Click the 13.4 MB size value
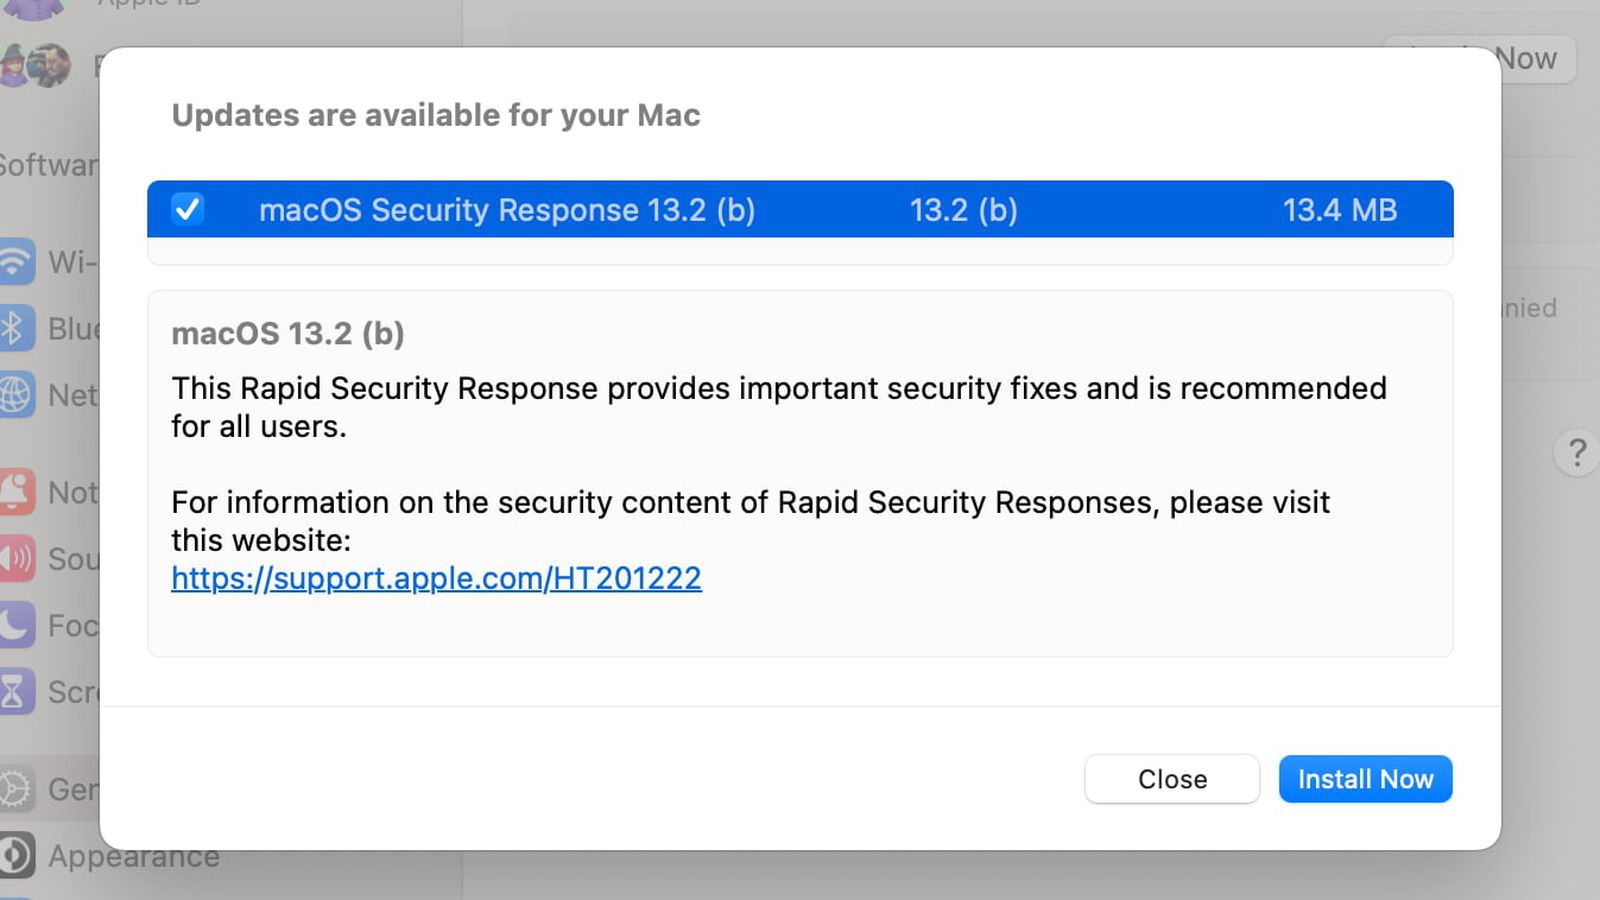 pos(1339,210)
